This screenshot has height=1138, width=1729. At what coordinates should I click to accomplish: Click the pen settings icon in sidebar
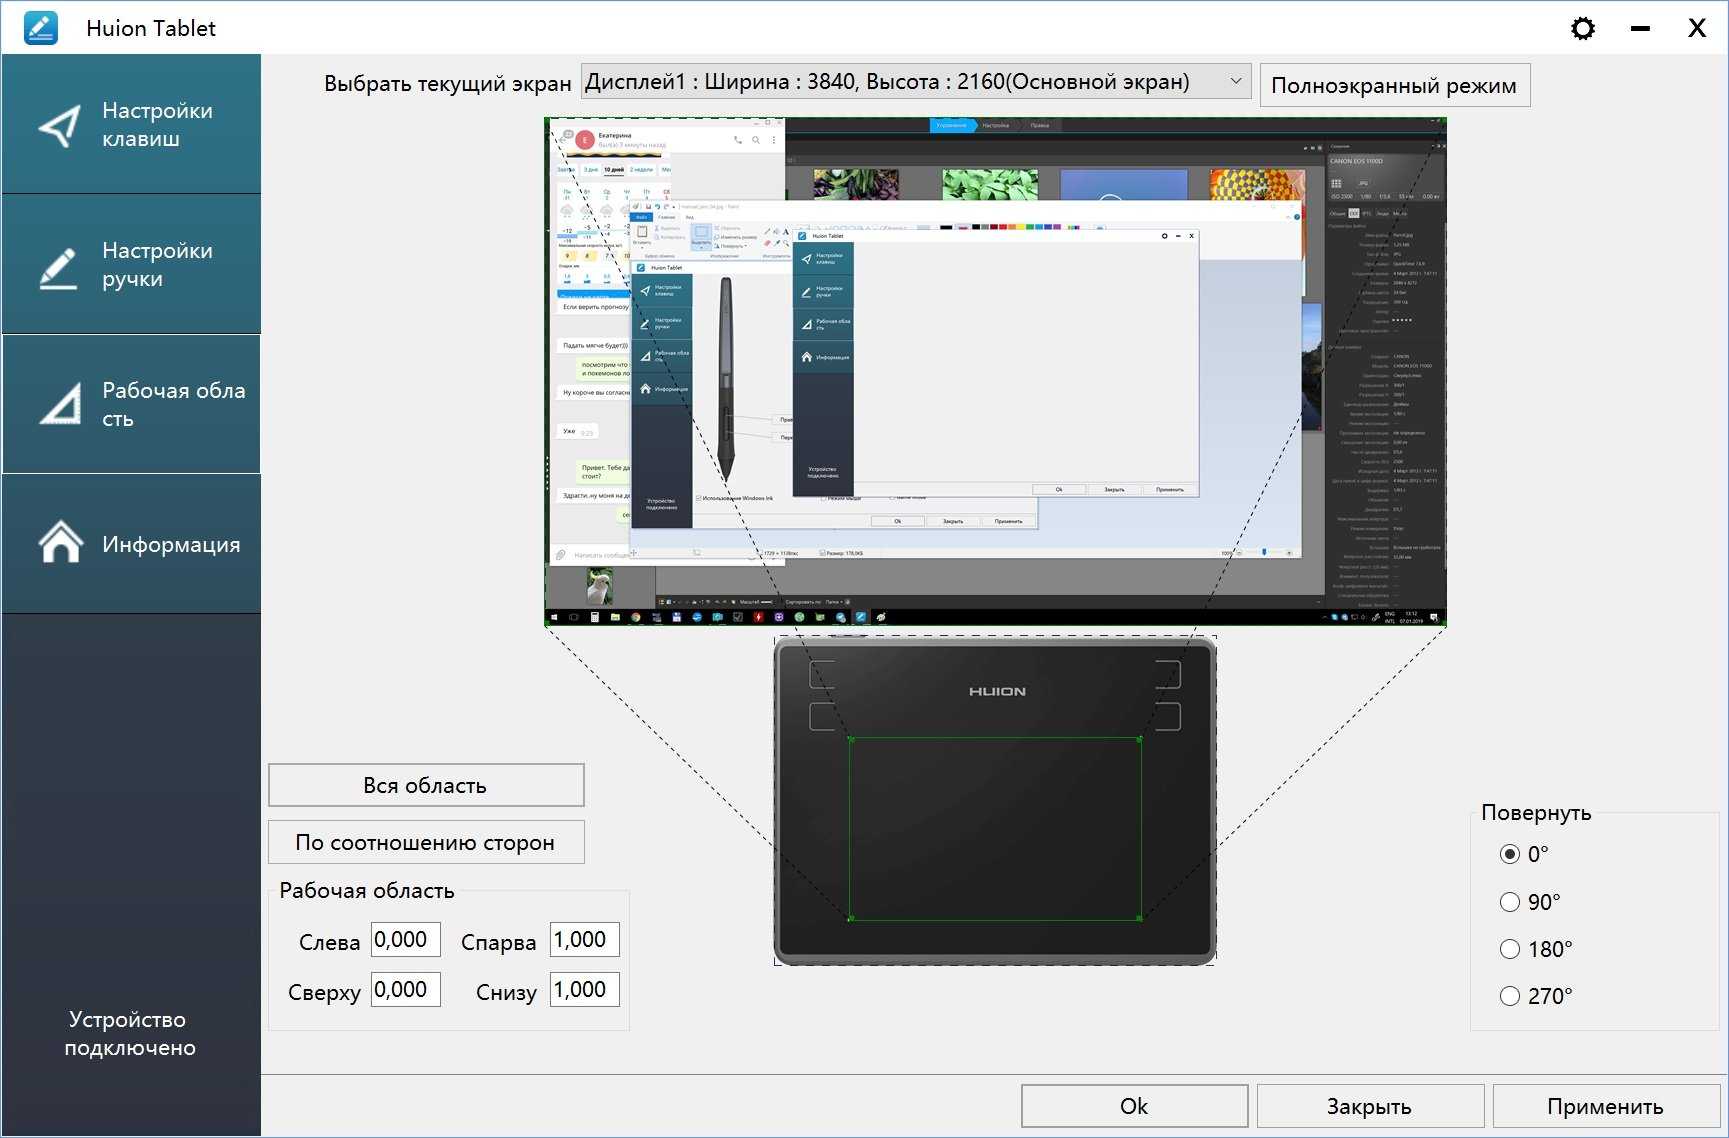59,267
